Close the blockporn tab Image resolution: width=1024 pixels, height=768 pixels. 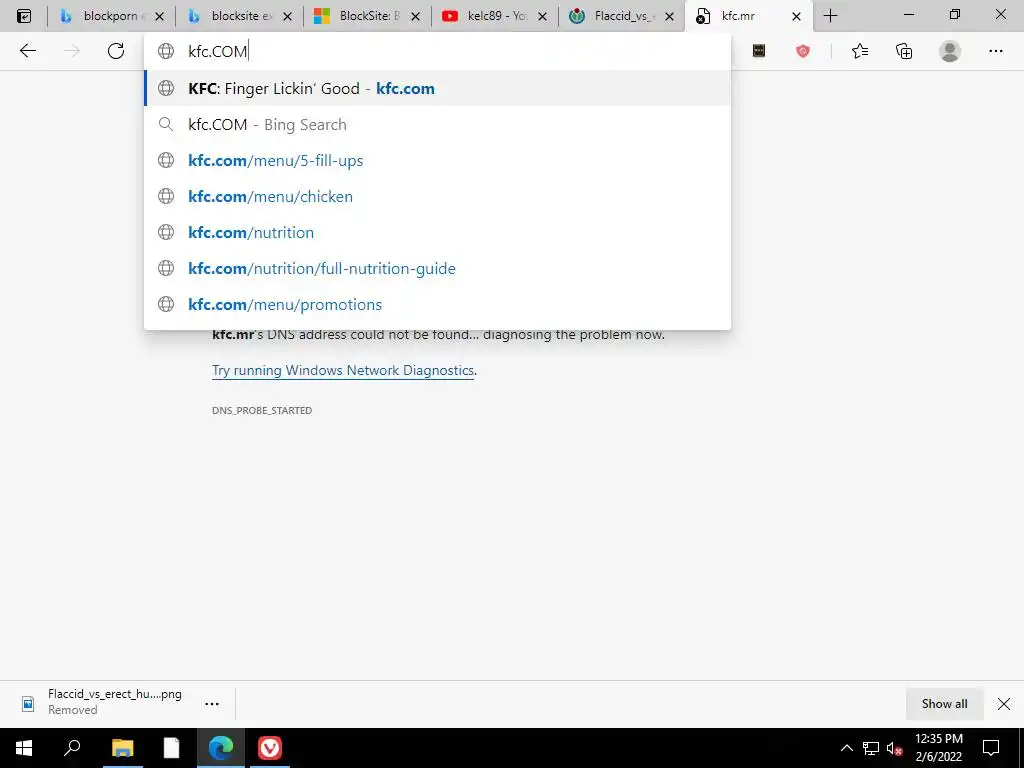click(x=159, y=16)
